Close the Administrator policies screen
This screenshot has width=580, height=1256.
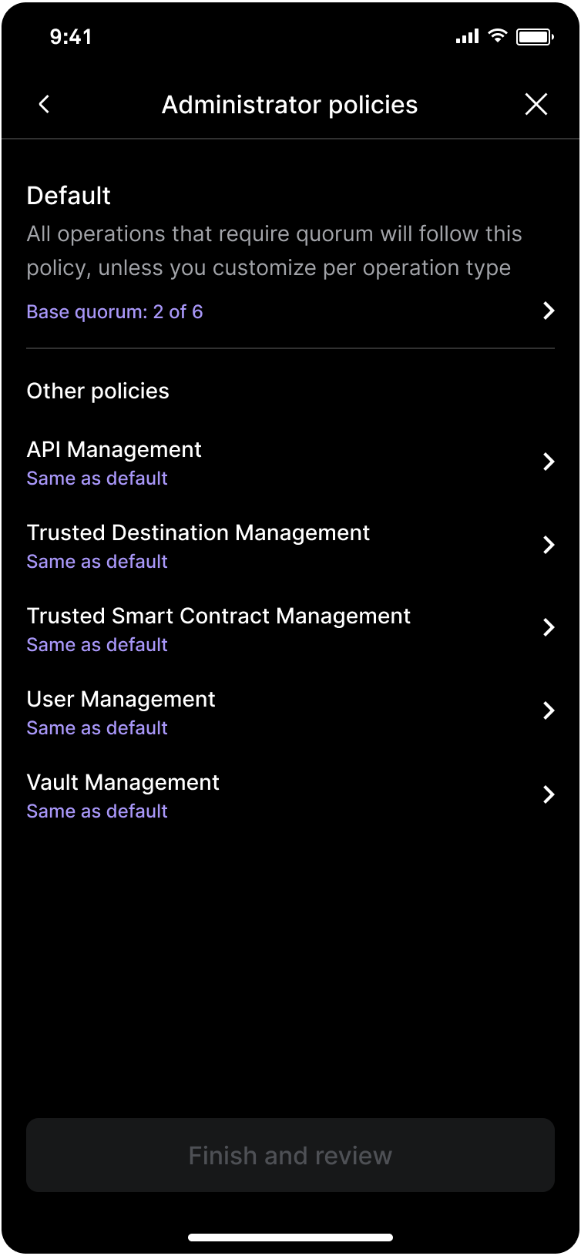pos(536,104)
